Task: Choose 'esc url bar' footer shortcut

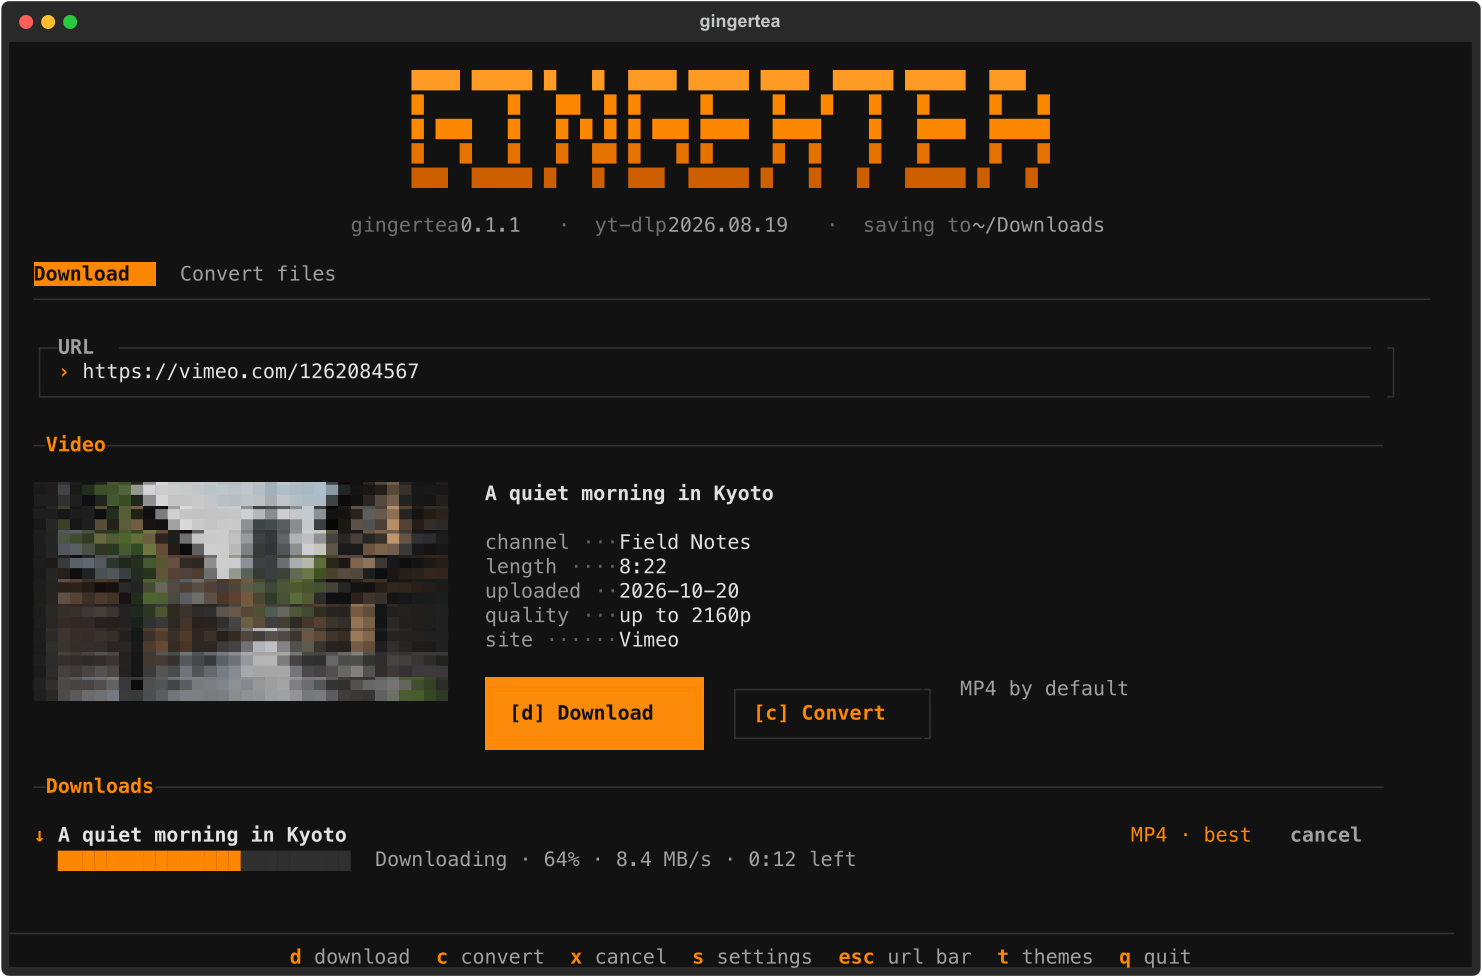Action: (905, 957)
